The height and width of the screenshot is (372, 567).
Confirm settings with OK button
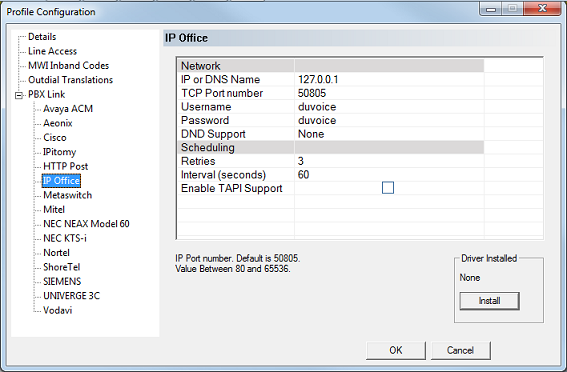click(396, 350)
